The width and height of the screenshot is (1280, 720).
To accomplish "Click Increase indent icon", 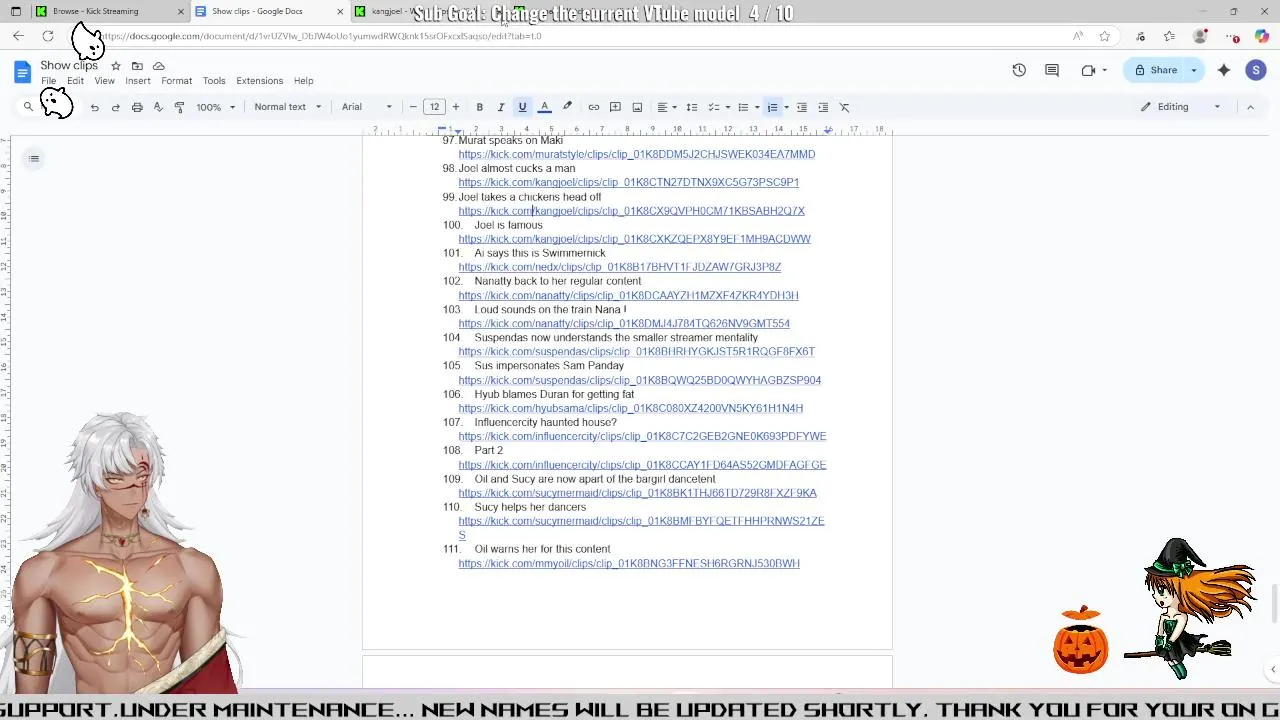I will click(823, 107).
